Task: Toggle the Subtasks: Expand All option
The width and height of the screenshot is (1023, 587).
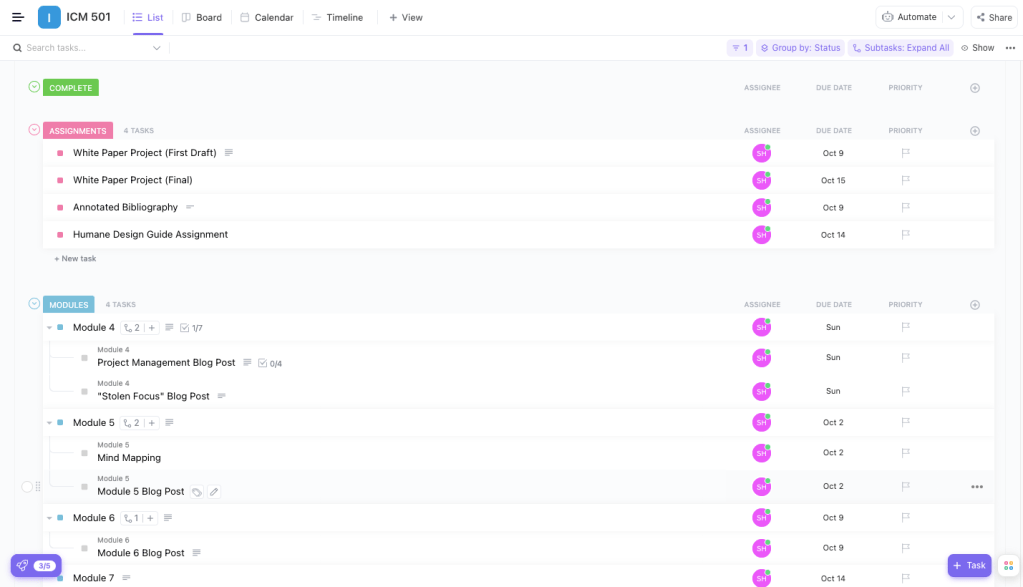Action: coord(900,48)
